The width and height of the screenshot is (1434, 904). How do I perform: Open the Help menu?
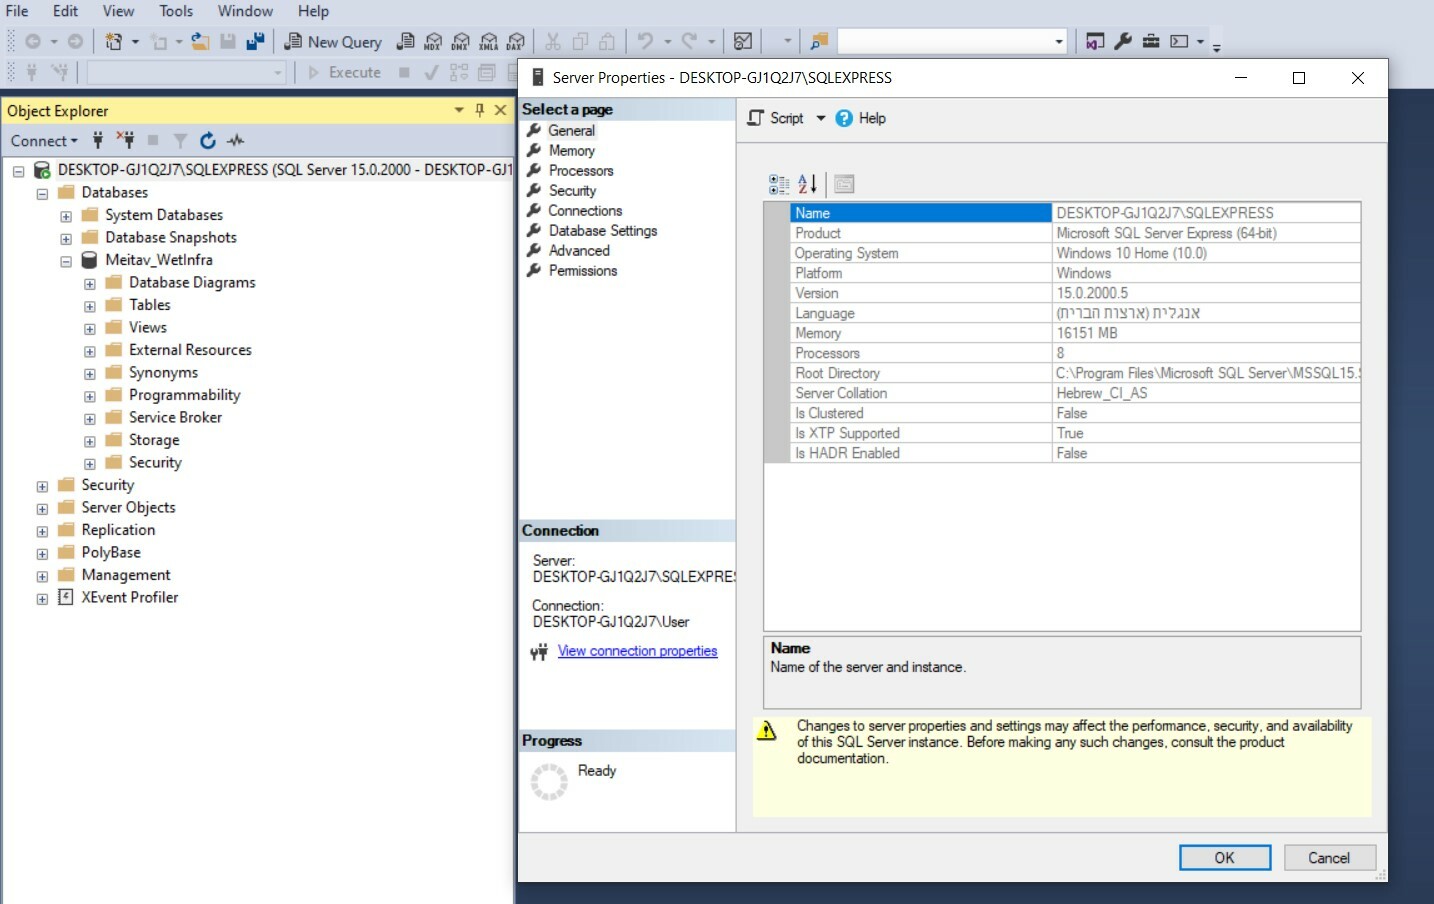click(x=313, y=11)
